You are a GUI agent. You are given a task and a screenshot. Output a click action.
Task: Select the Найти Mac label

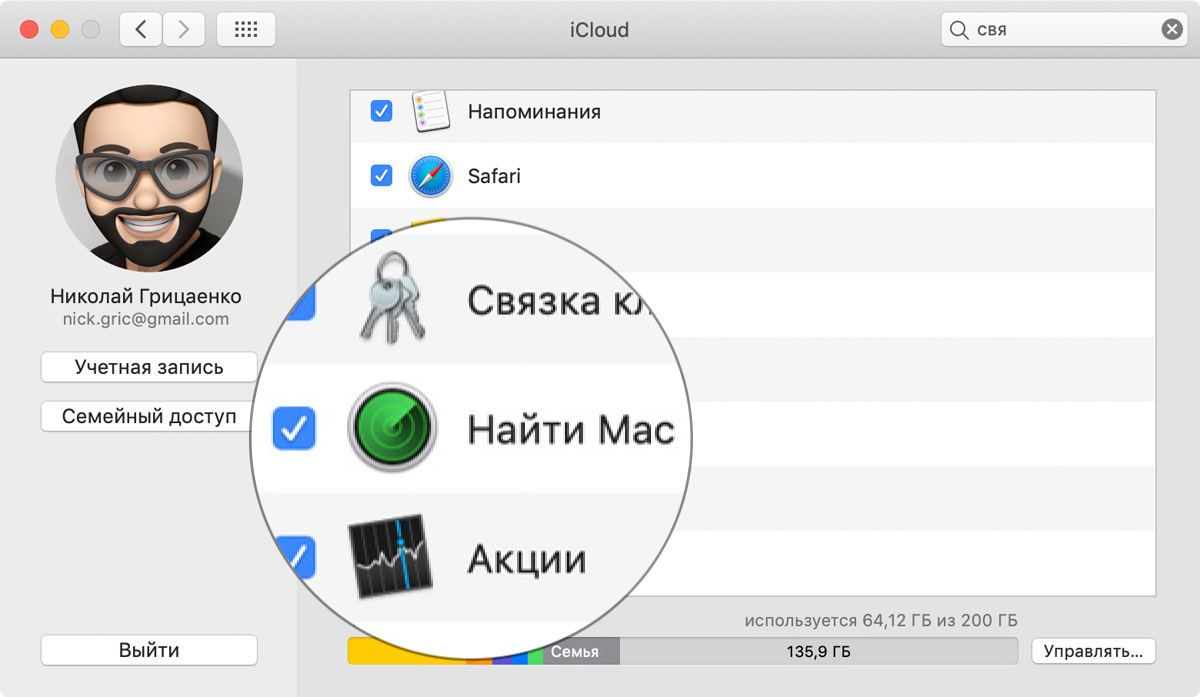pyautogui.click(x=571, y=430)
